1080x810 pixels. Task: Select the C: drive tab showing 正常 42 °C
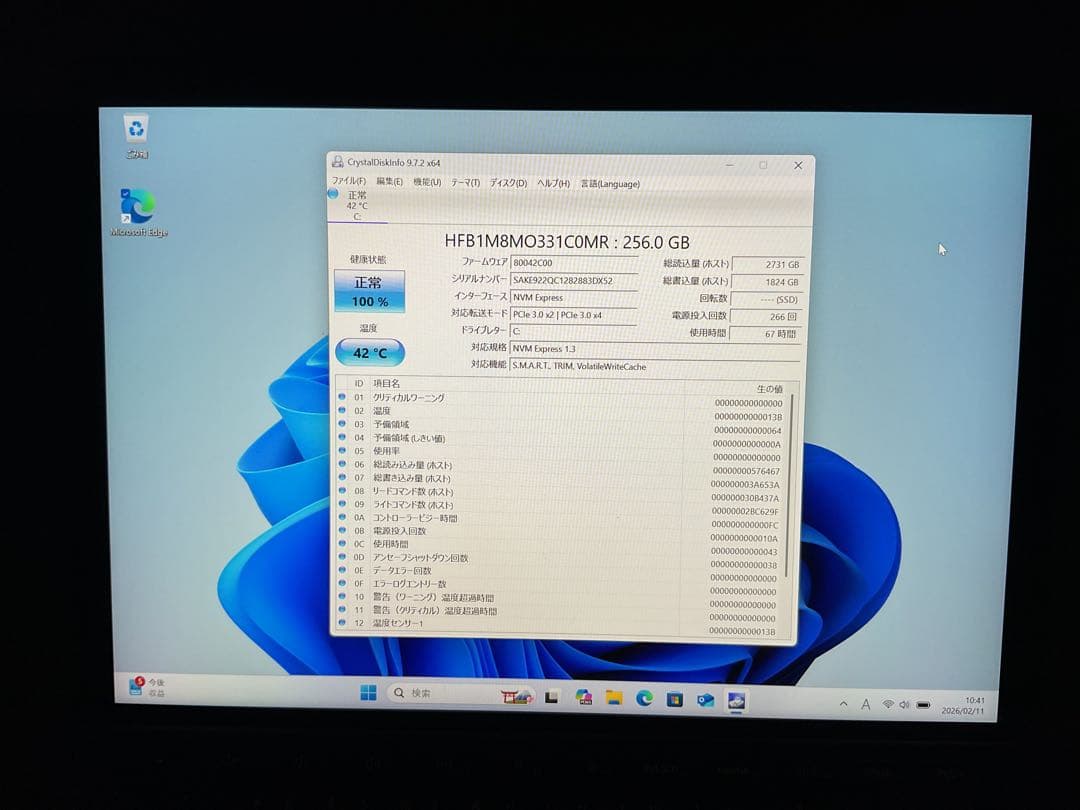pos(356,205)
